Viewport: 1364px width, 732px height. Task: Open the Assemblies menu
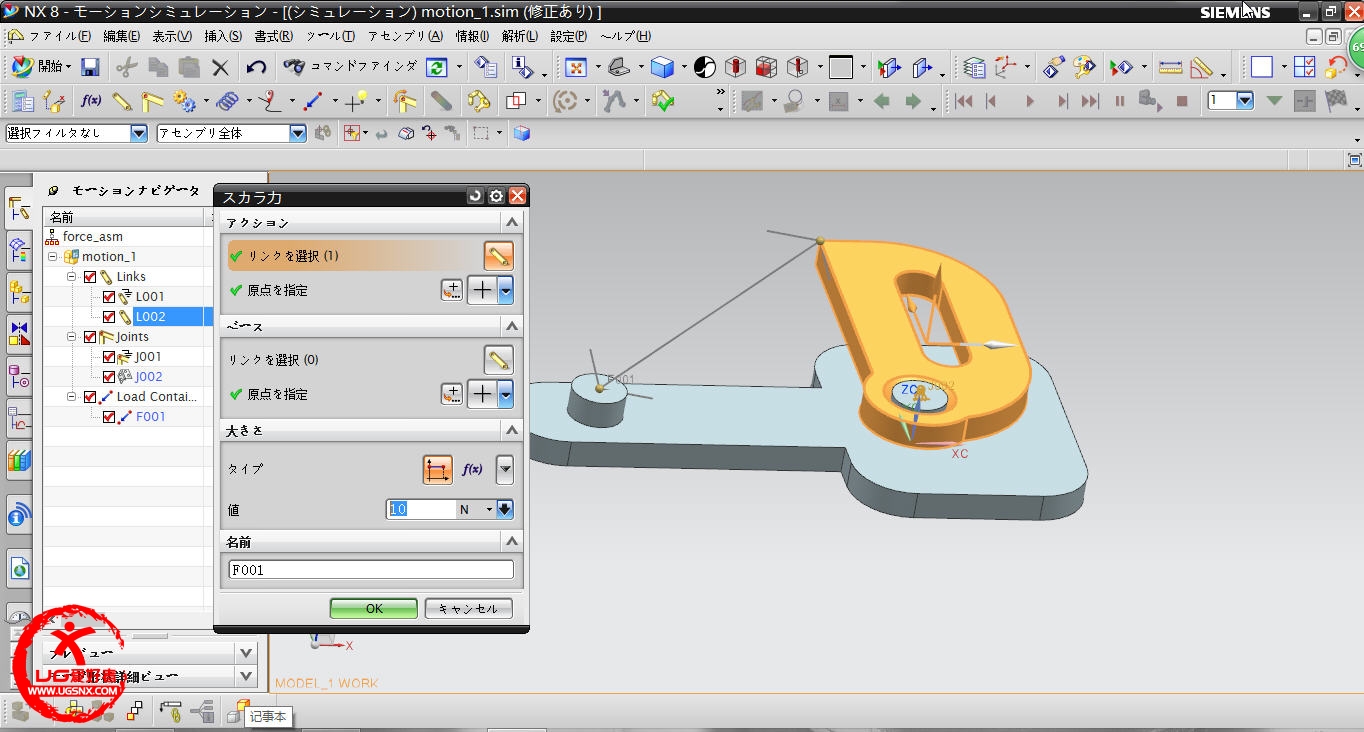click(x=405, y=36)
